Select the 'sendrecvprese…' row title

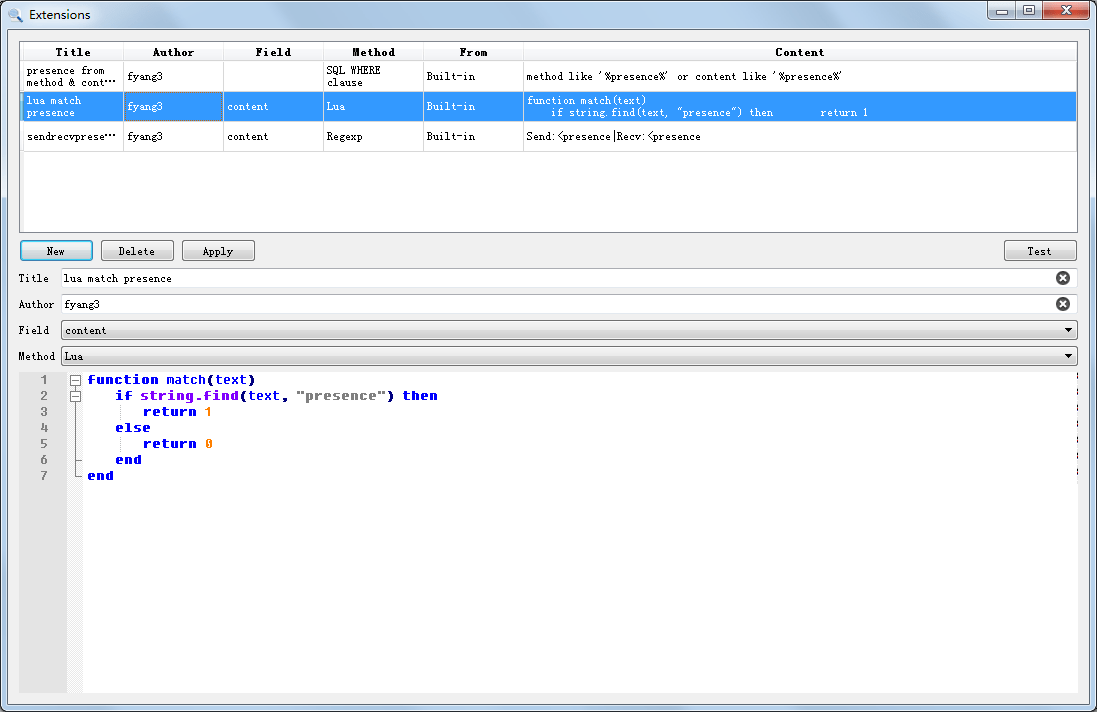pyautogui.click(x=73, y=136)
